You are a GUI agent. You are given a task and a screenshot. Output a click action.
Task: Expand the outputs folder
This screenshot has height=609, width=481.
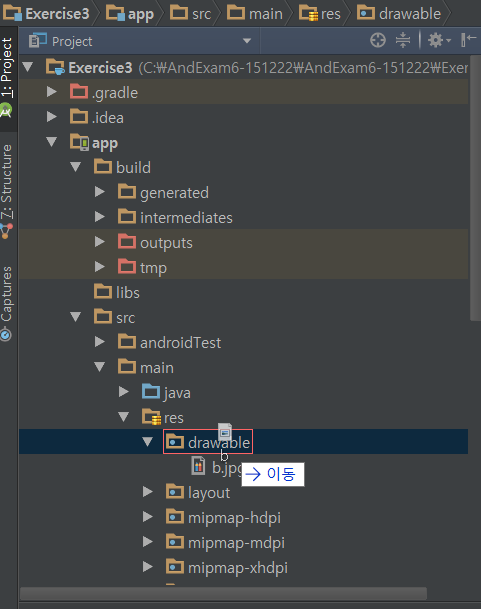coord(100,242)
